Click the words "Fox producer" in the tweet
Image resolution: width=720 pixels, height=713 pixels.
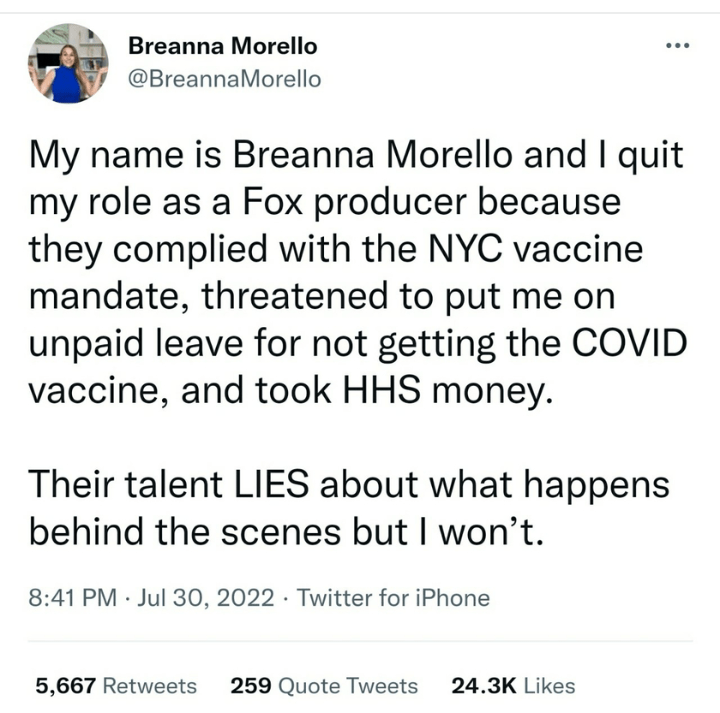coord(353,203)
